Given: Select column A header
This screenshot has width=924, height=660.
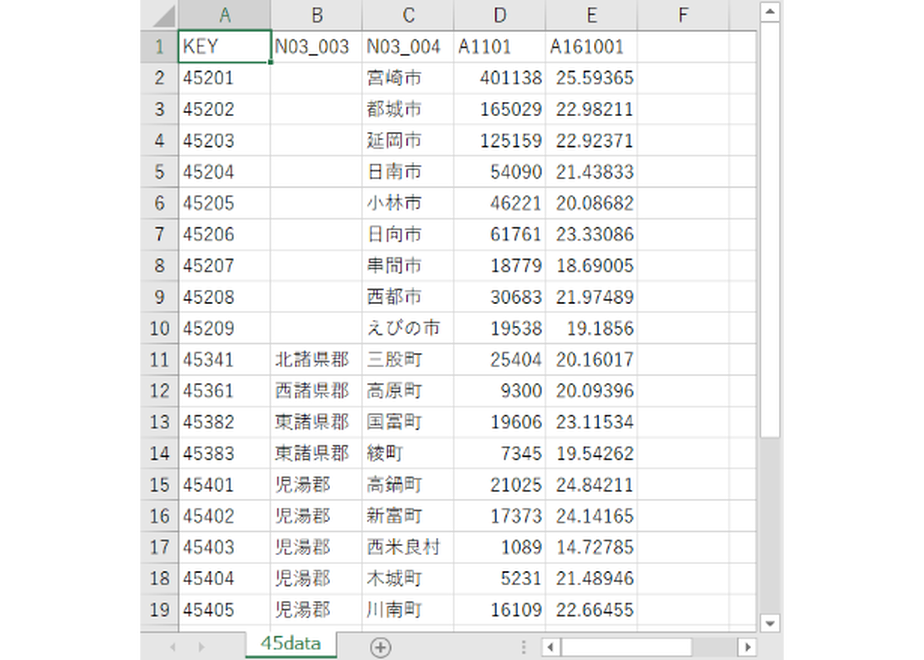Looking at the screenshot, I should pos(225,15).
